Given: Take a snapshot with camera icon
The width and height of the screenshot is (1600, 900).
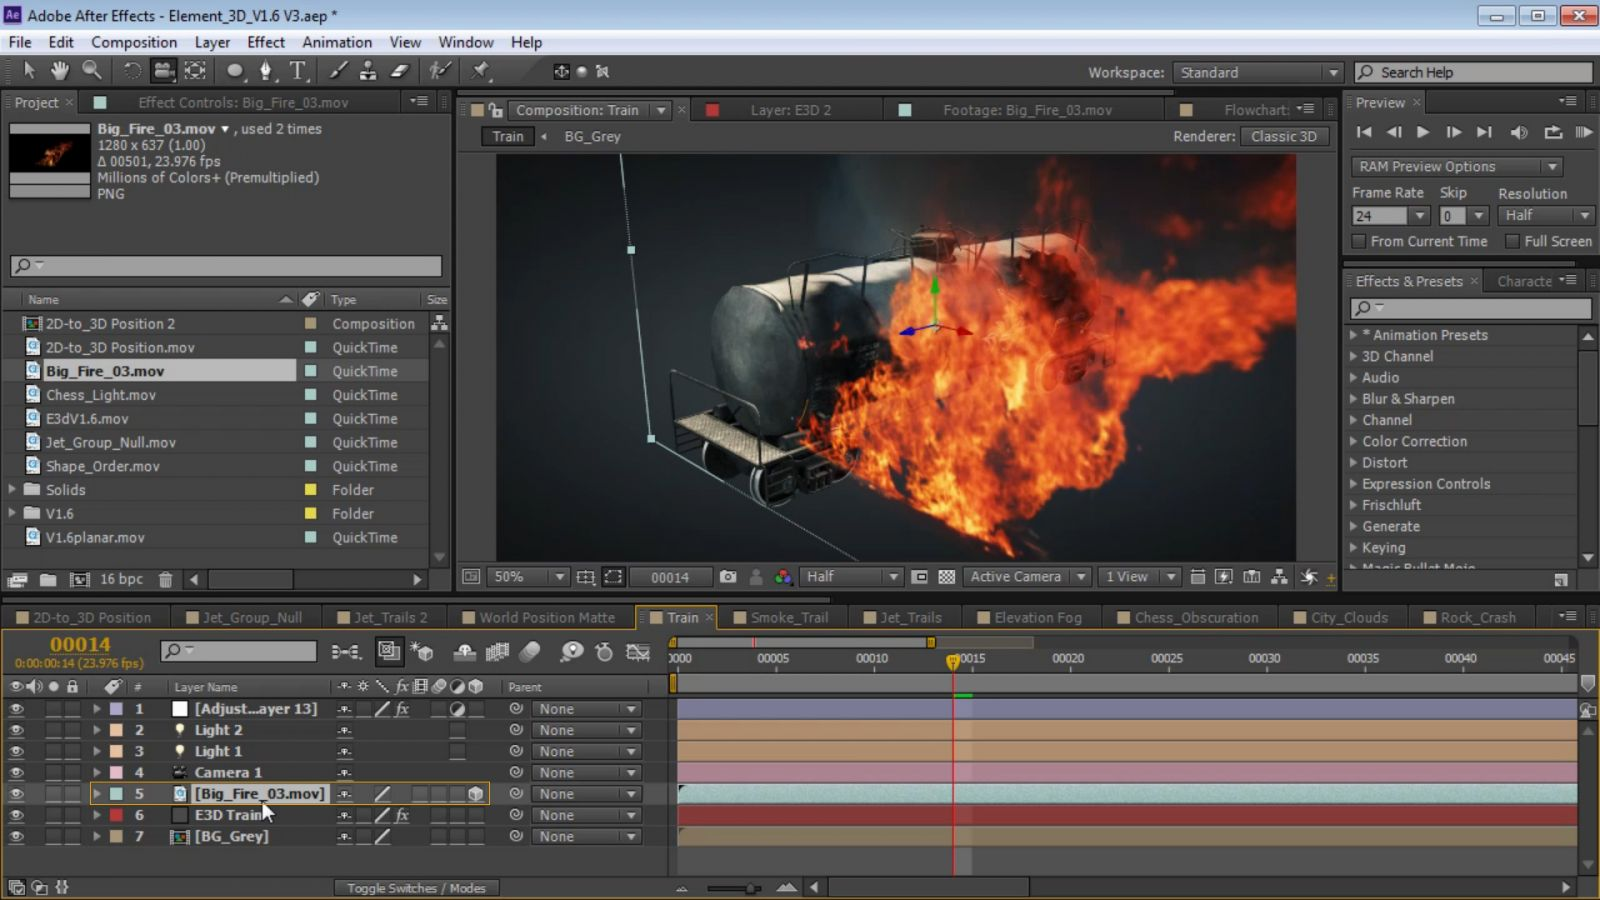Looking at the screenshot, I should coord(728,577).
